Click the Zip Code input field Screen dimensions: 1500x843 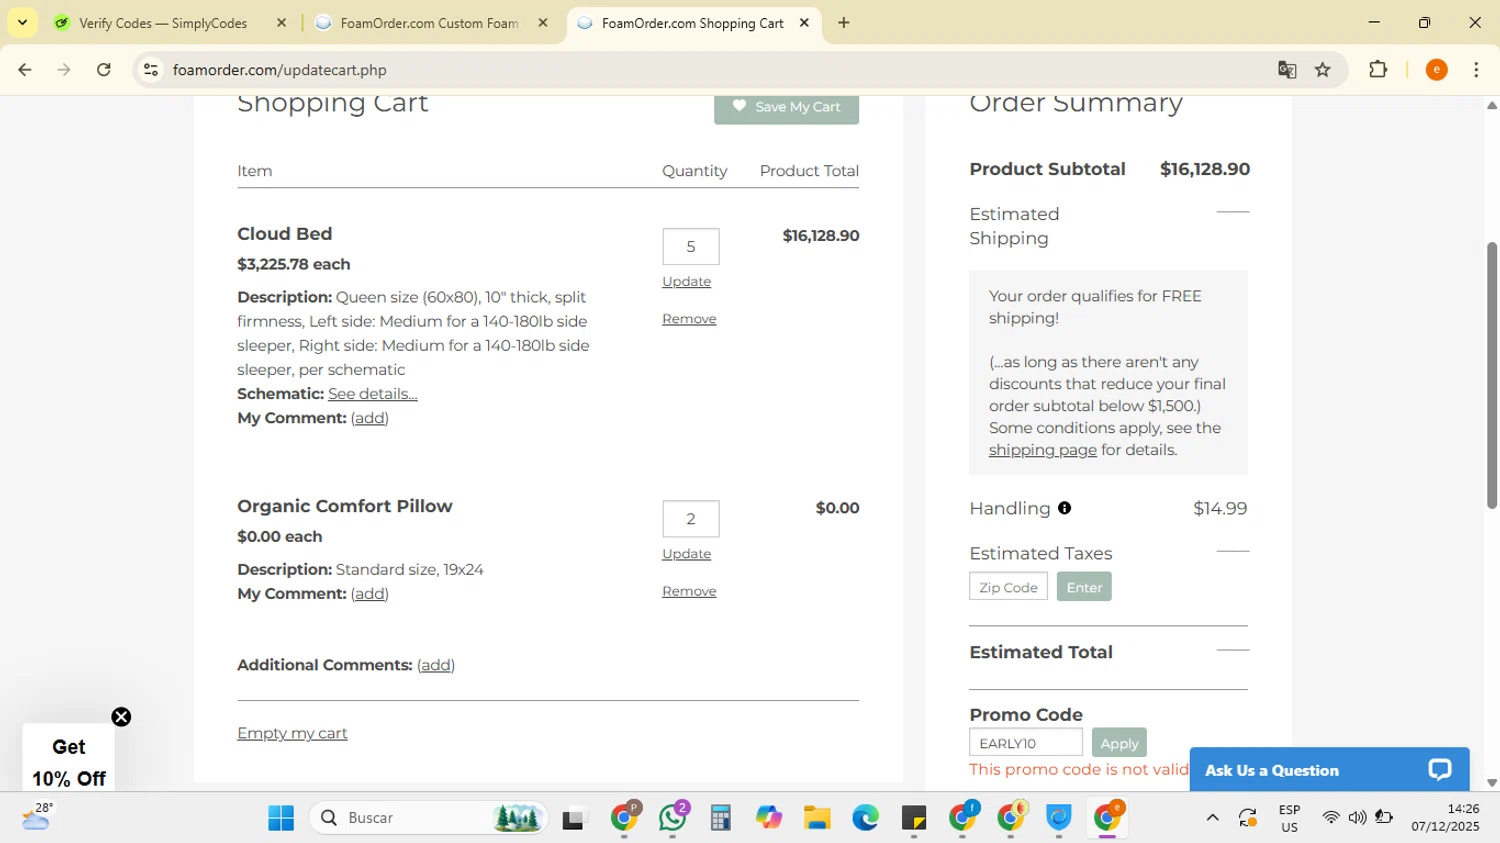coord(1008,587)
